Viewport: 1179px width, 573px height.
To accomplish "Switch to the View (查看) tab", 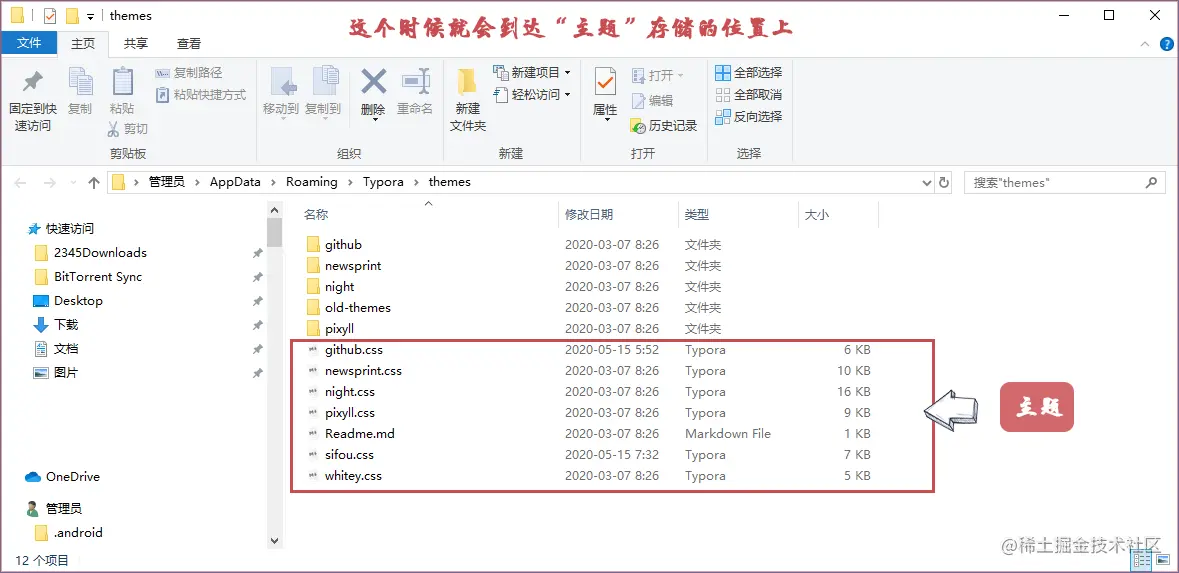I will (189, 43).
